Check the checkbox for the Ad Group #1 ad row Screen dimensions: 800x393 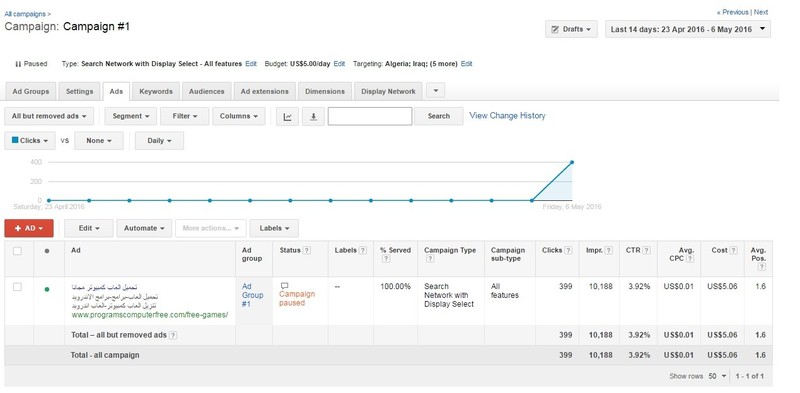click(17, 287)
